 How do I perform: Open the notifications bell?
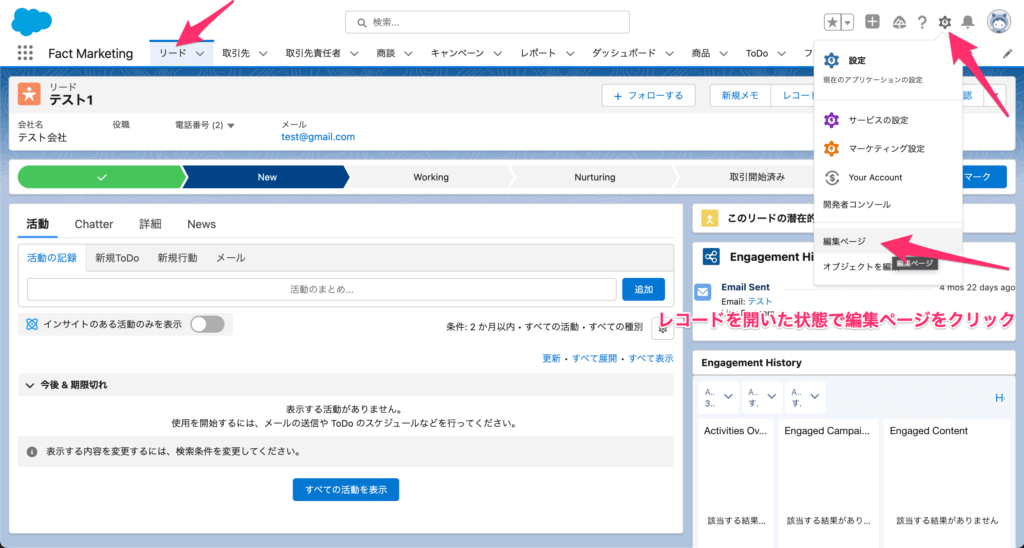tap(967, 22)
